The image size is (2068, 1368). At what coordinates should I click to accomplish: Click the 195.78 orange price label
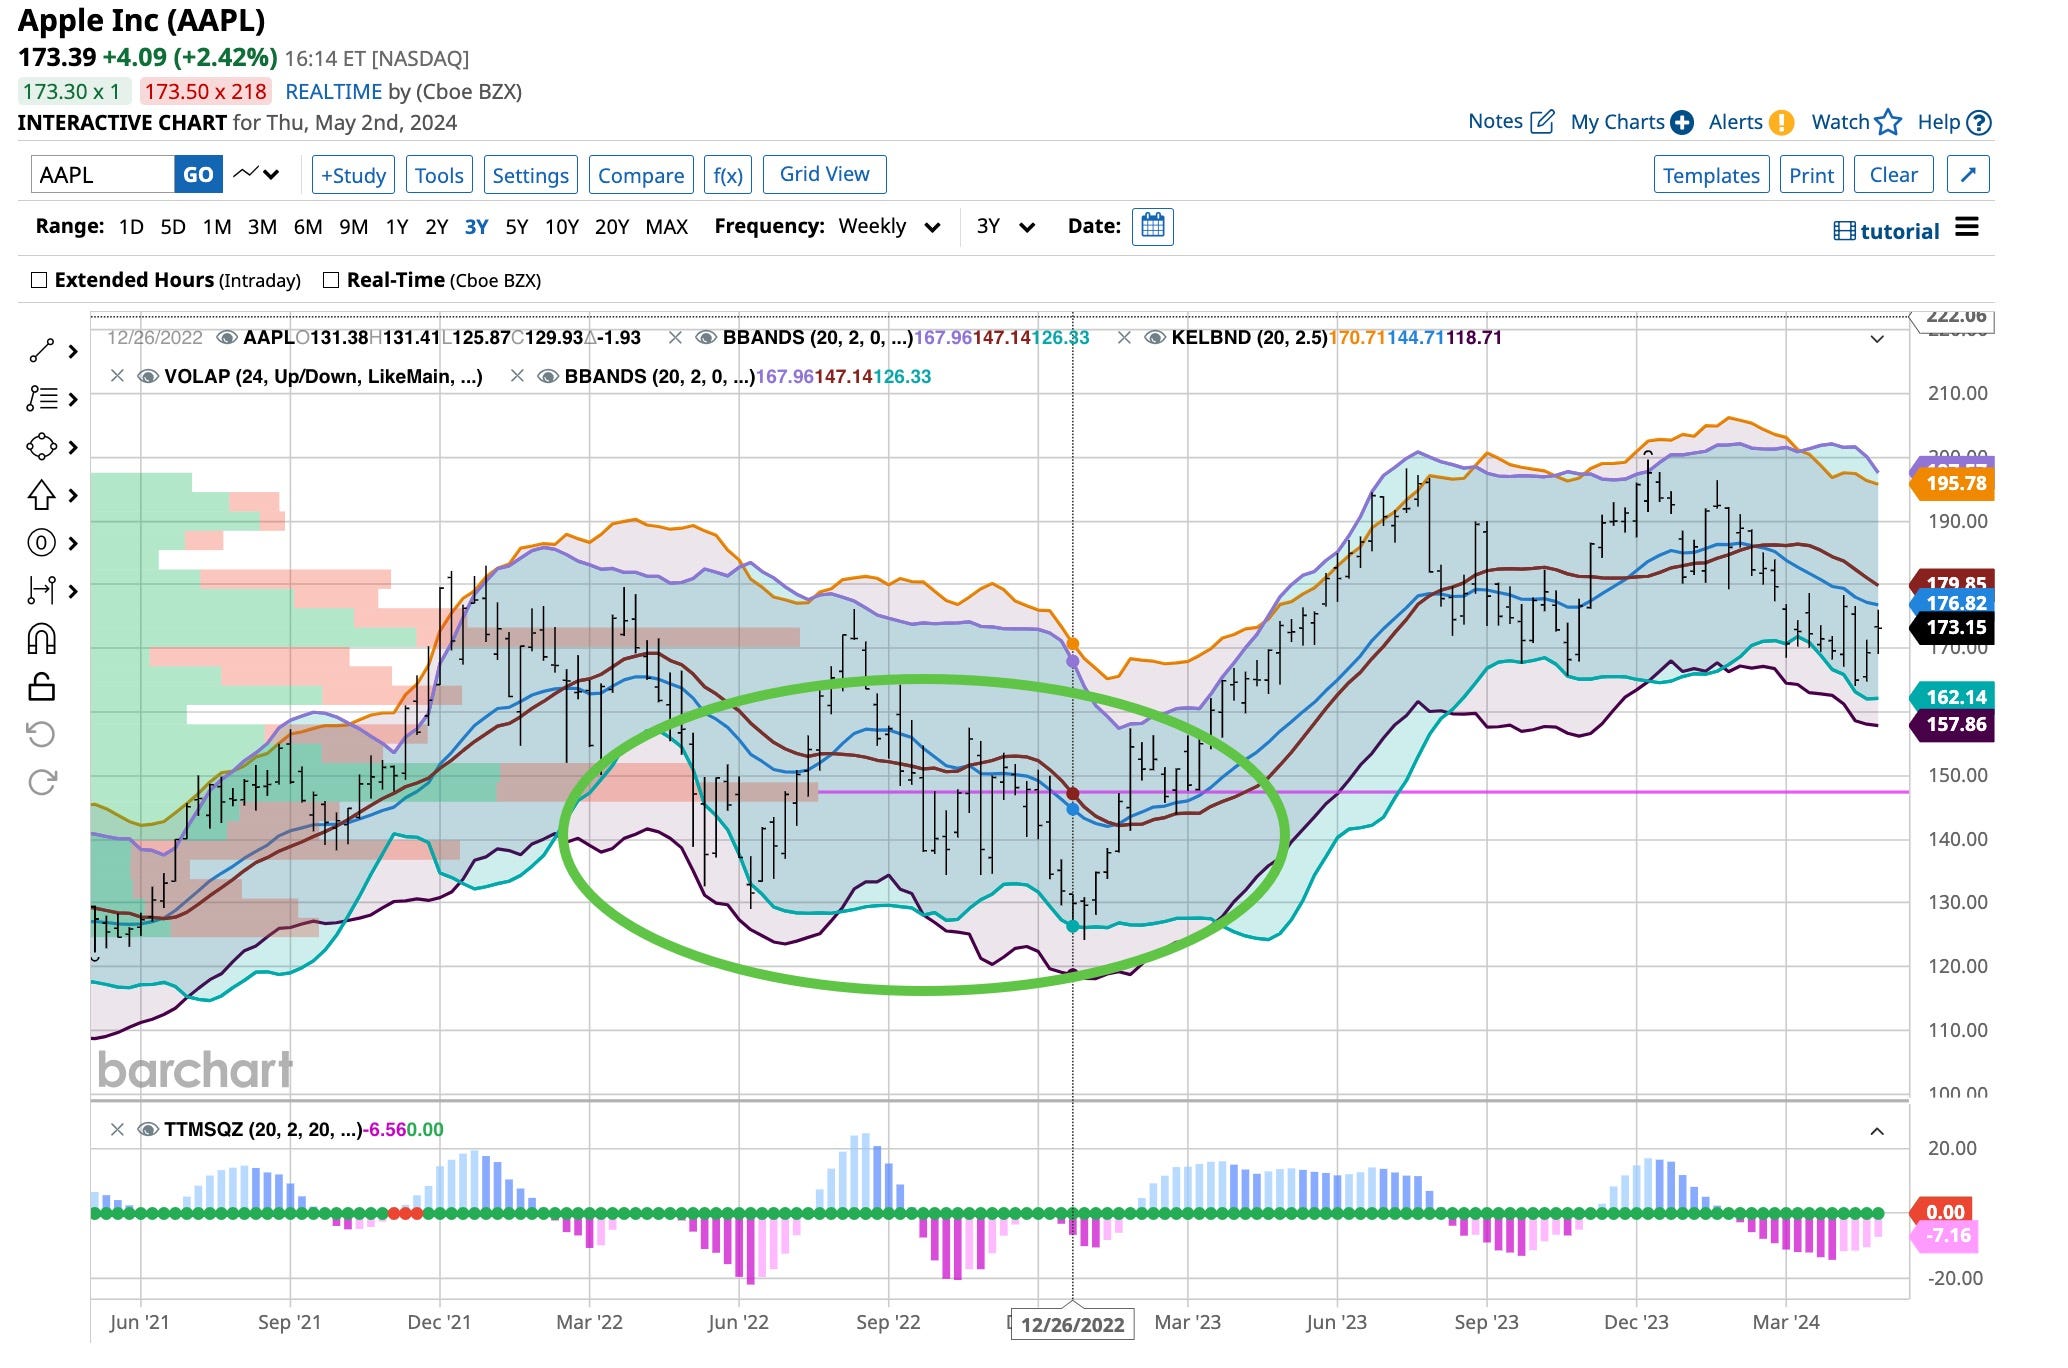tap(1955, 483)
